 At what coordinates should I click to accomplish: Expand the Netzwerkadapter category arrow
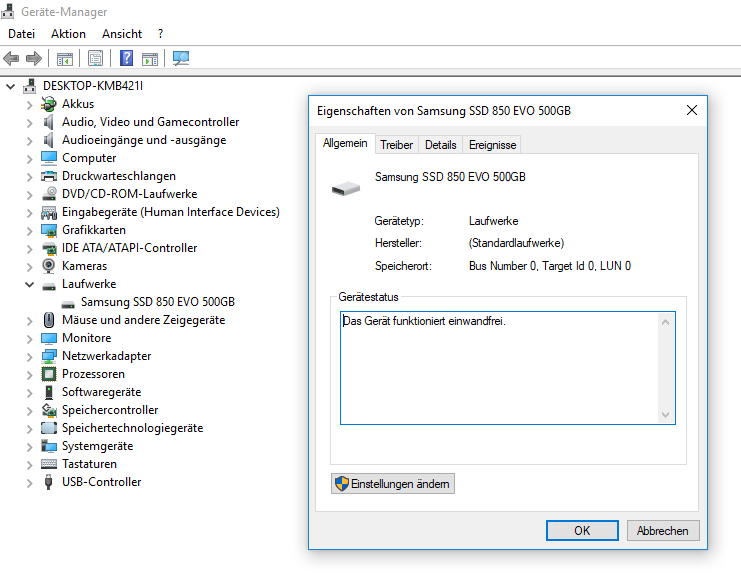29,357
